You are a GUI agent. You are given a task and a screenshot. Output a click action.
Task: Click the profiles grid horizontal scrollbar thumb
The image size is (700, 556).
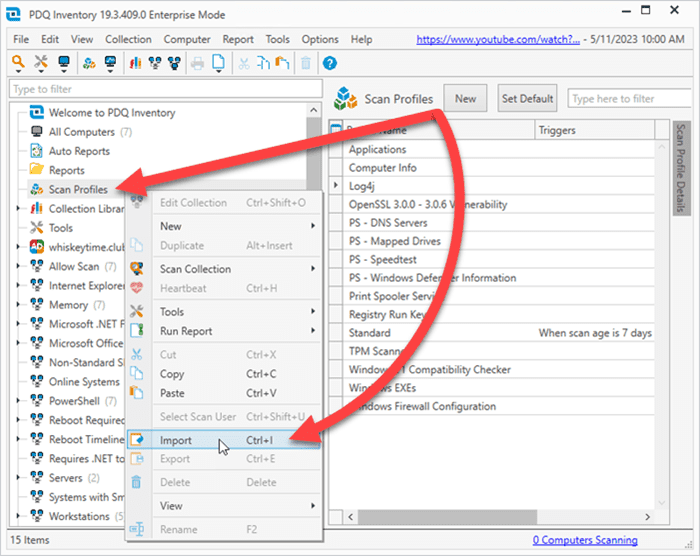[447, 517]
